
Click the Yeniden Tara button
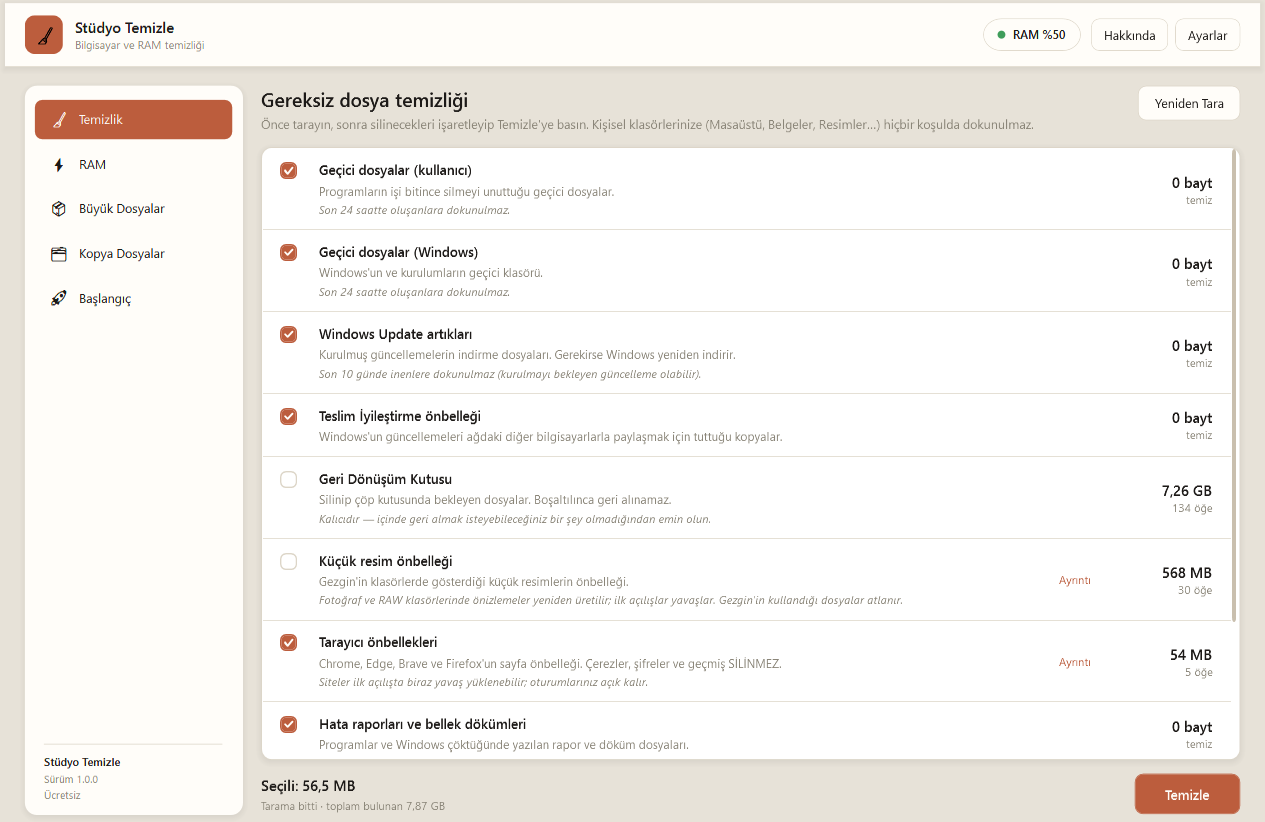click(x=1189, y=103)
